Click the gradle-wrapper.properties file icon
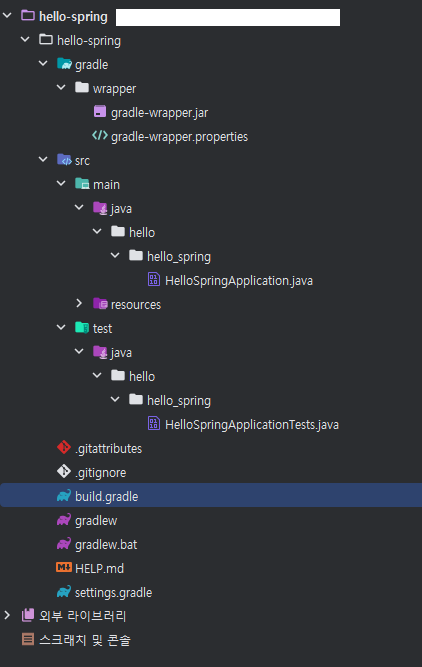 [x=100, y=136]
